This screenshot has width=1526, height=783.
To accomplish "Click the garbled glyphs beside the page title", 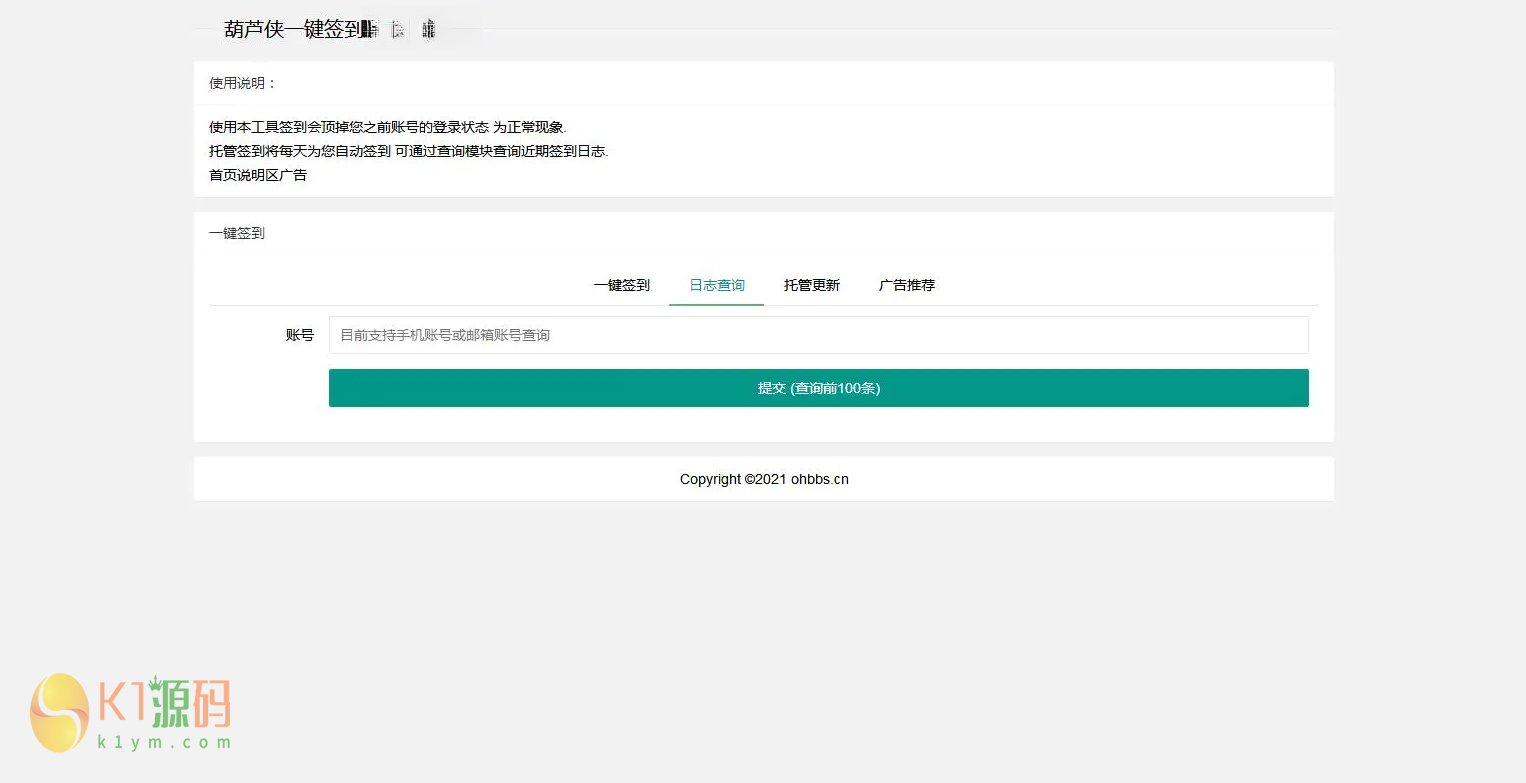I will point(400,30).
